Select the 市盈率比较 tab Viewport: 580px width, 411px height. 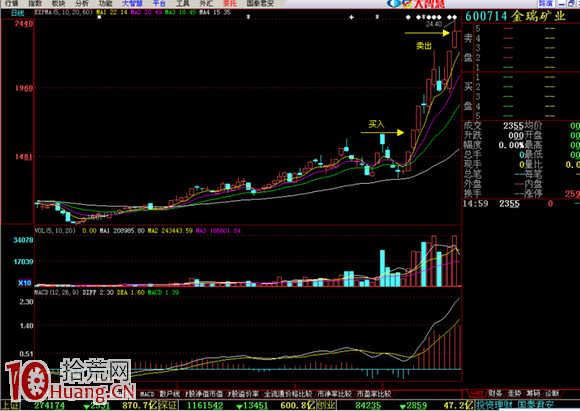[x=374, y=394]
